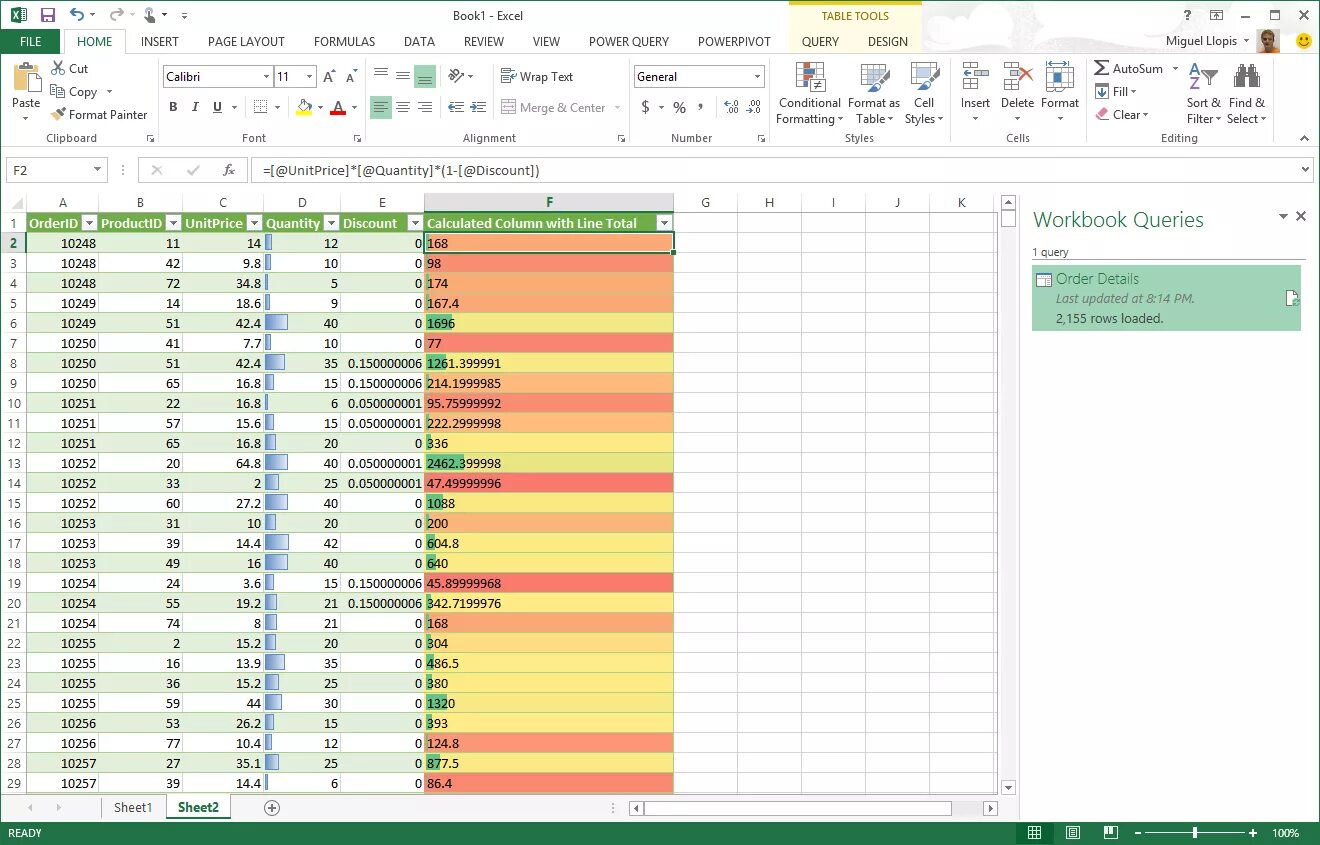Switch to the DESIGN table tools tab
Image resolution: width=1320 pixels, height=845 pixels.
pyautogui.click(x=888, y=41)
